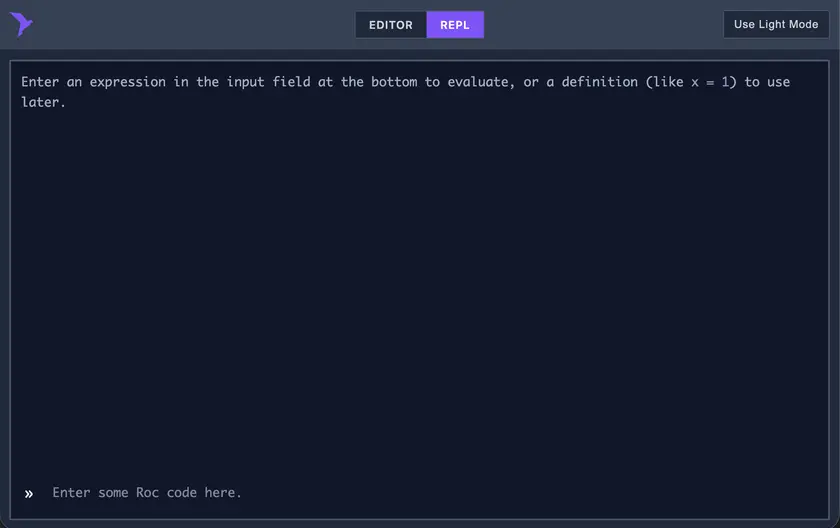Image resolution: width=840 pixels, height=528 pixels.
Task: Switch to the EDITOR tab
Action: tap(391, 25)
